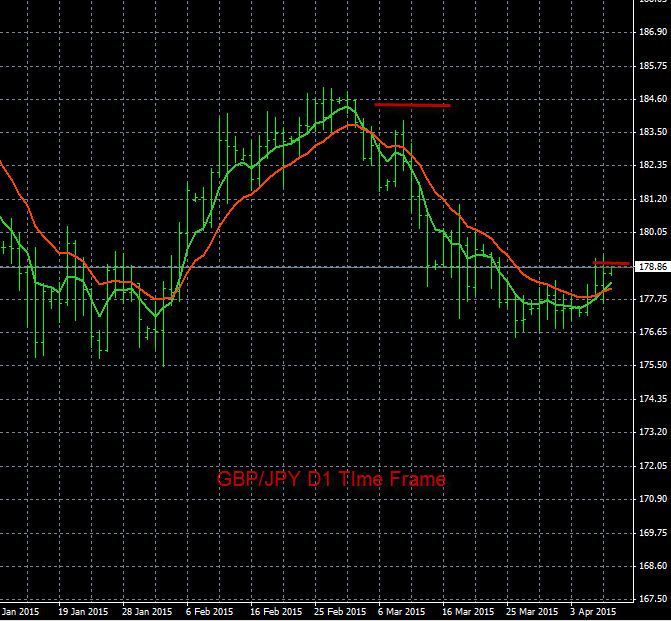The height and width of the screenshot is (621, 671).
Task: Click the 25 Mar 2015 date label
Action: (532, 612)
